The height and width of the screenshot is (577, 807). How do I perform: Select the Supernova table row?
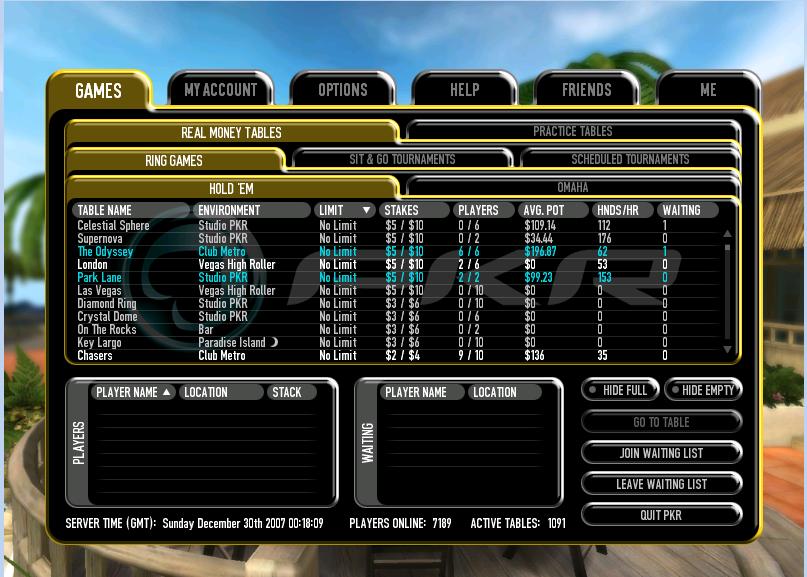coord(396,239)
